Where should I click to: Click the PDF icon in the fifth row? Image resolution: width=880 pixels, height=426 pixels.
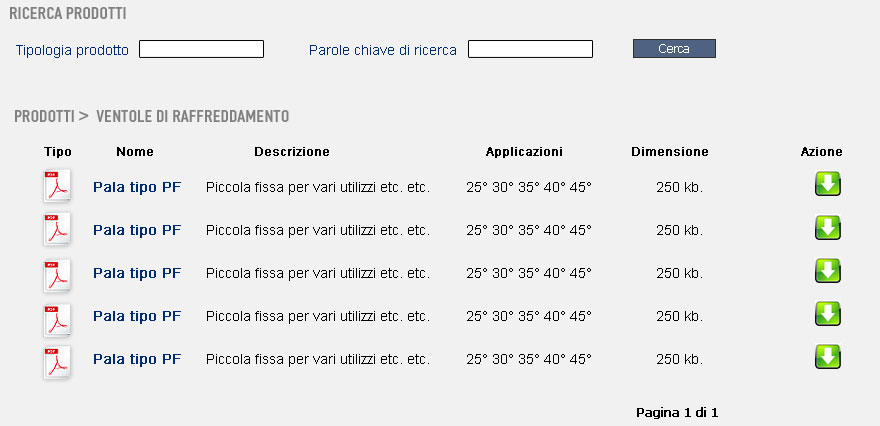pyautogui.click(x=57, y=361)
